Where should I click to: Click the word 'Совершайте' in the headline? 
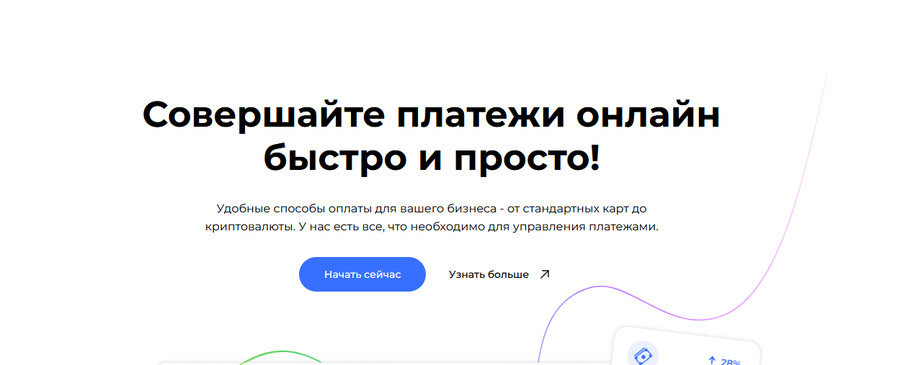click(263, 115)
